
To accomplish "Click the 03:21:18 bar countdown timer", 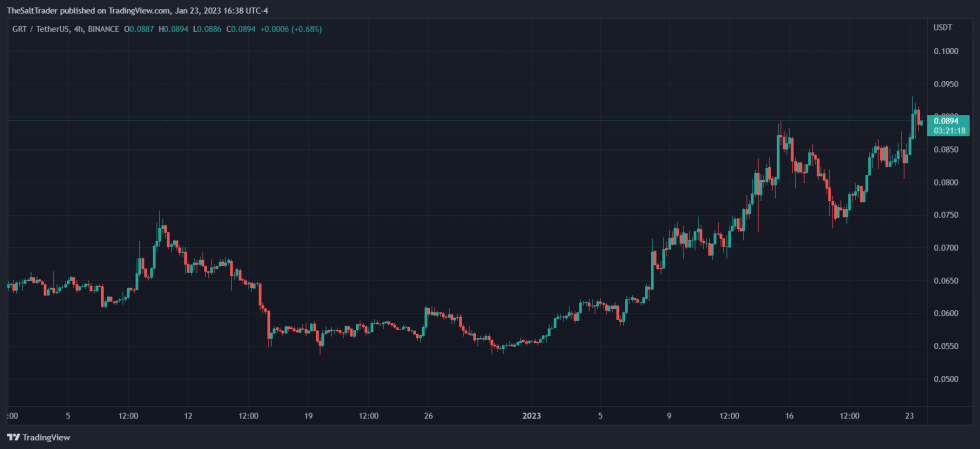I will click(947, 131).
